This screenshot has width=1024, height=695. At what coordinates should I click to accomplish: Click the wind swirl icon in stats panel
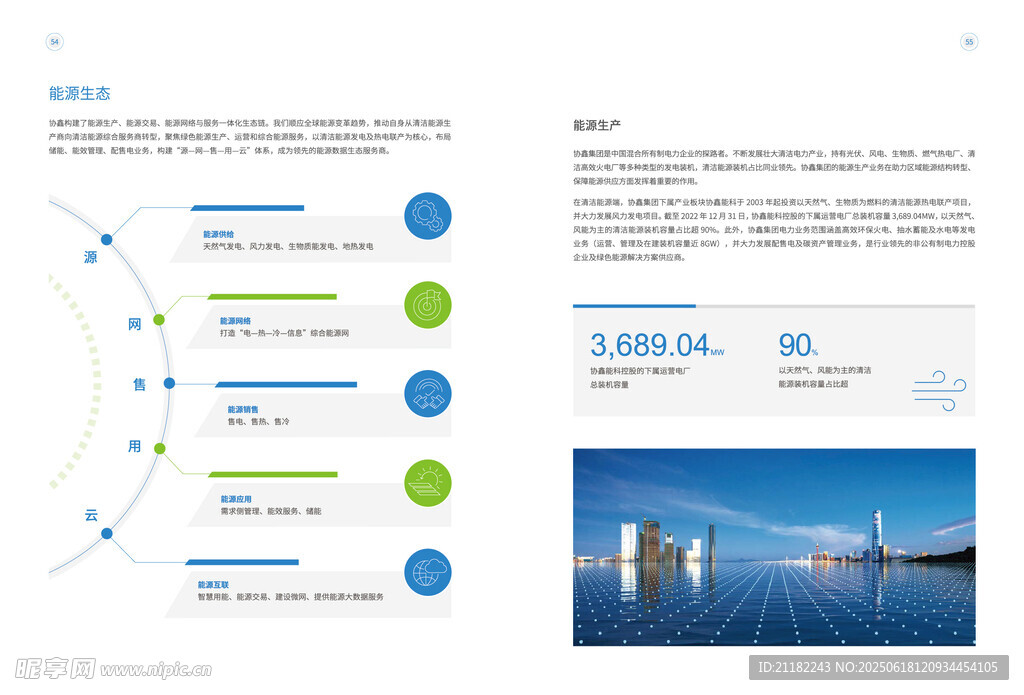(939, 391)
